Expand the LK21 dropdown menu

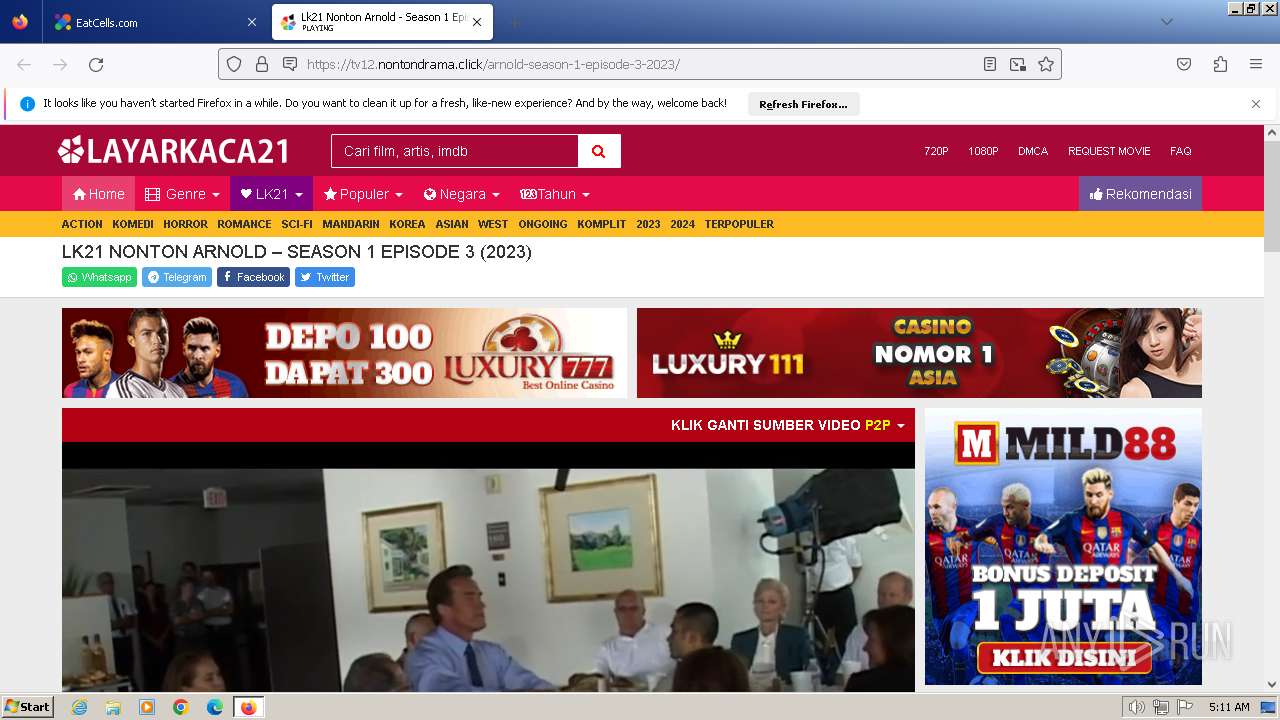pyautogui.click(x=271, y=194)
